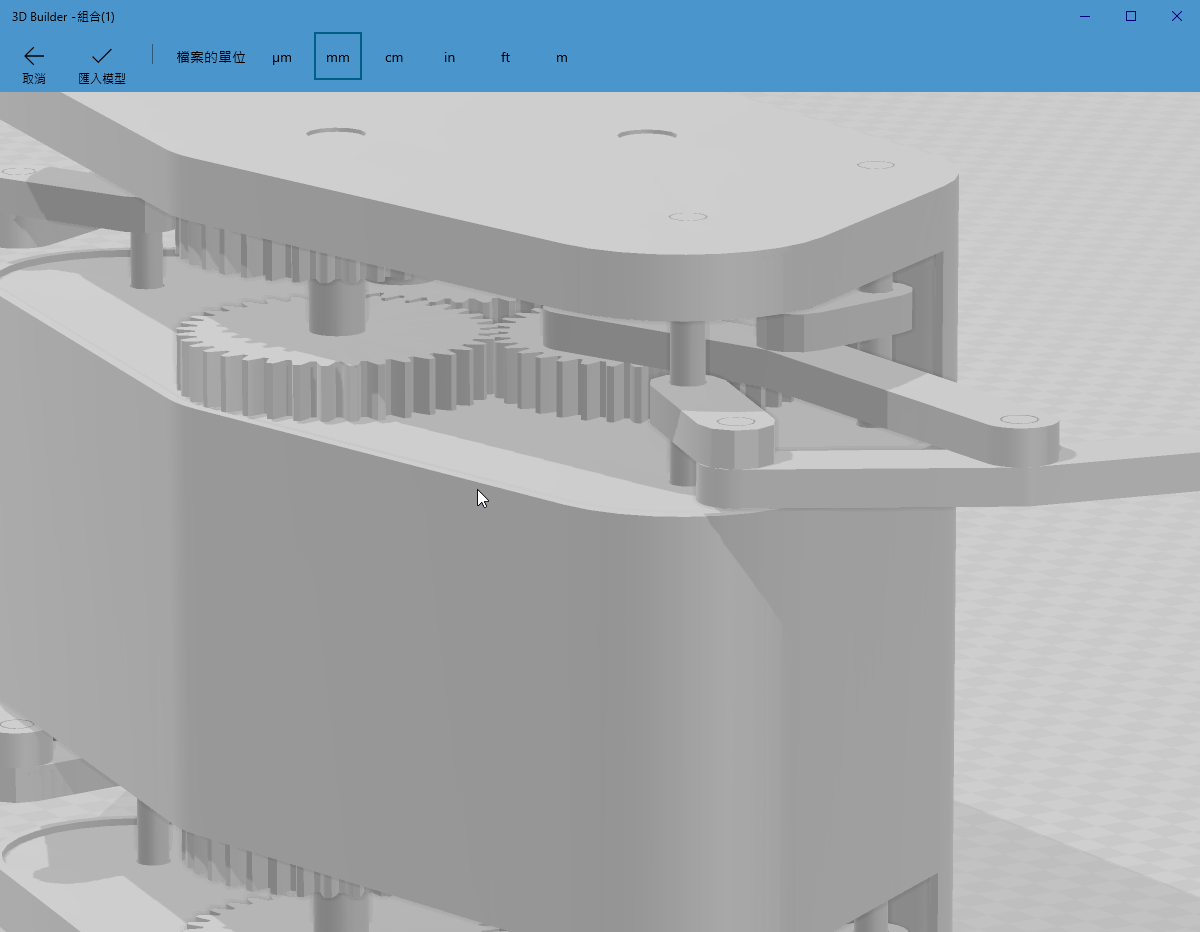Click the checkered build plate at right

pyautogui.click(x=1080, y=650)
